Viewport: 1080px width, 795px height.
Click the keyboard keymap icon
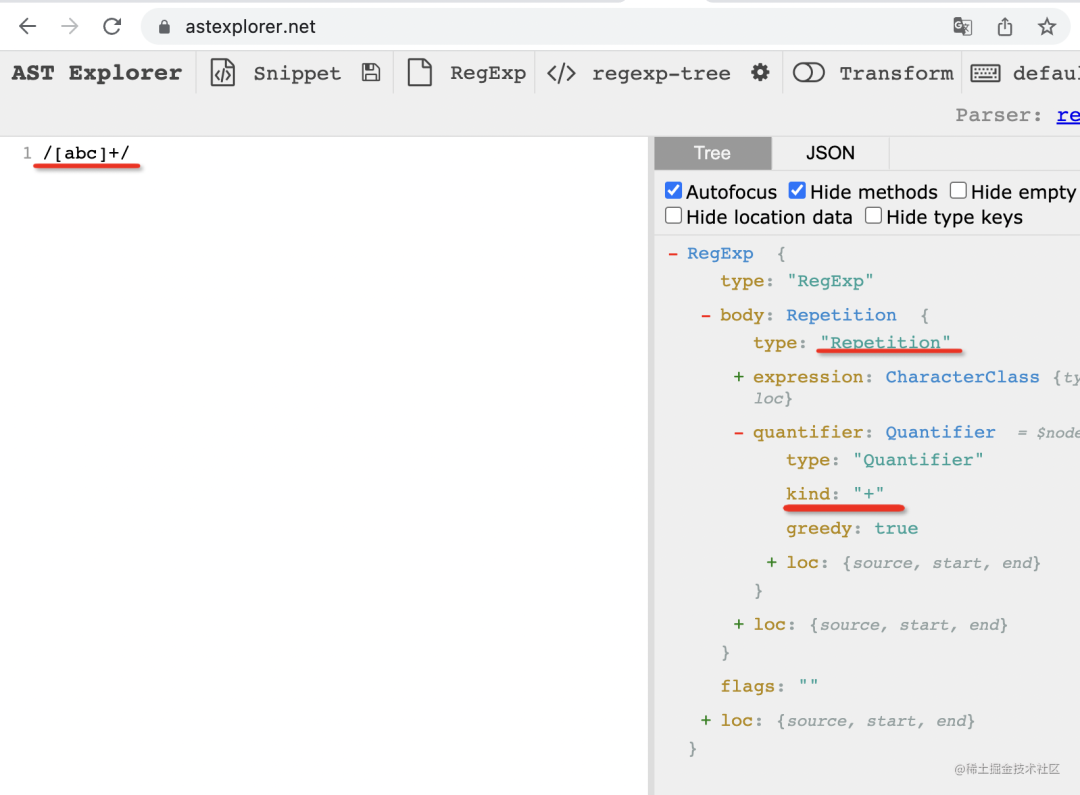tap(985, 72)
